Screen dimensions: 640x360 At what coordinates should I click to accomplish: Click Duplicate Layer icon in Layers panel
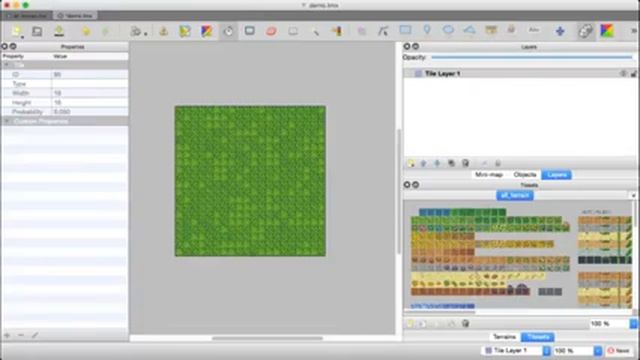click(x=451, y=163)
